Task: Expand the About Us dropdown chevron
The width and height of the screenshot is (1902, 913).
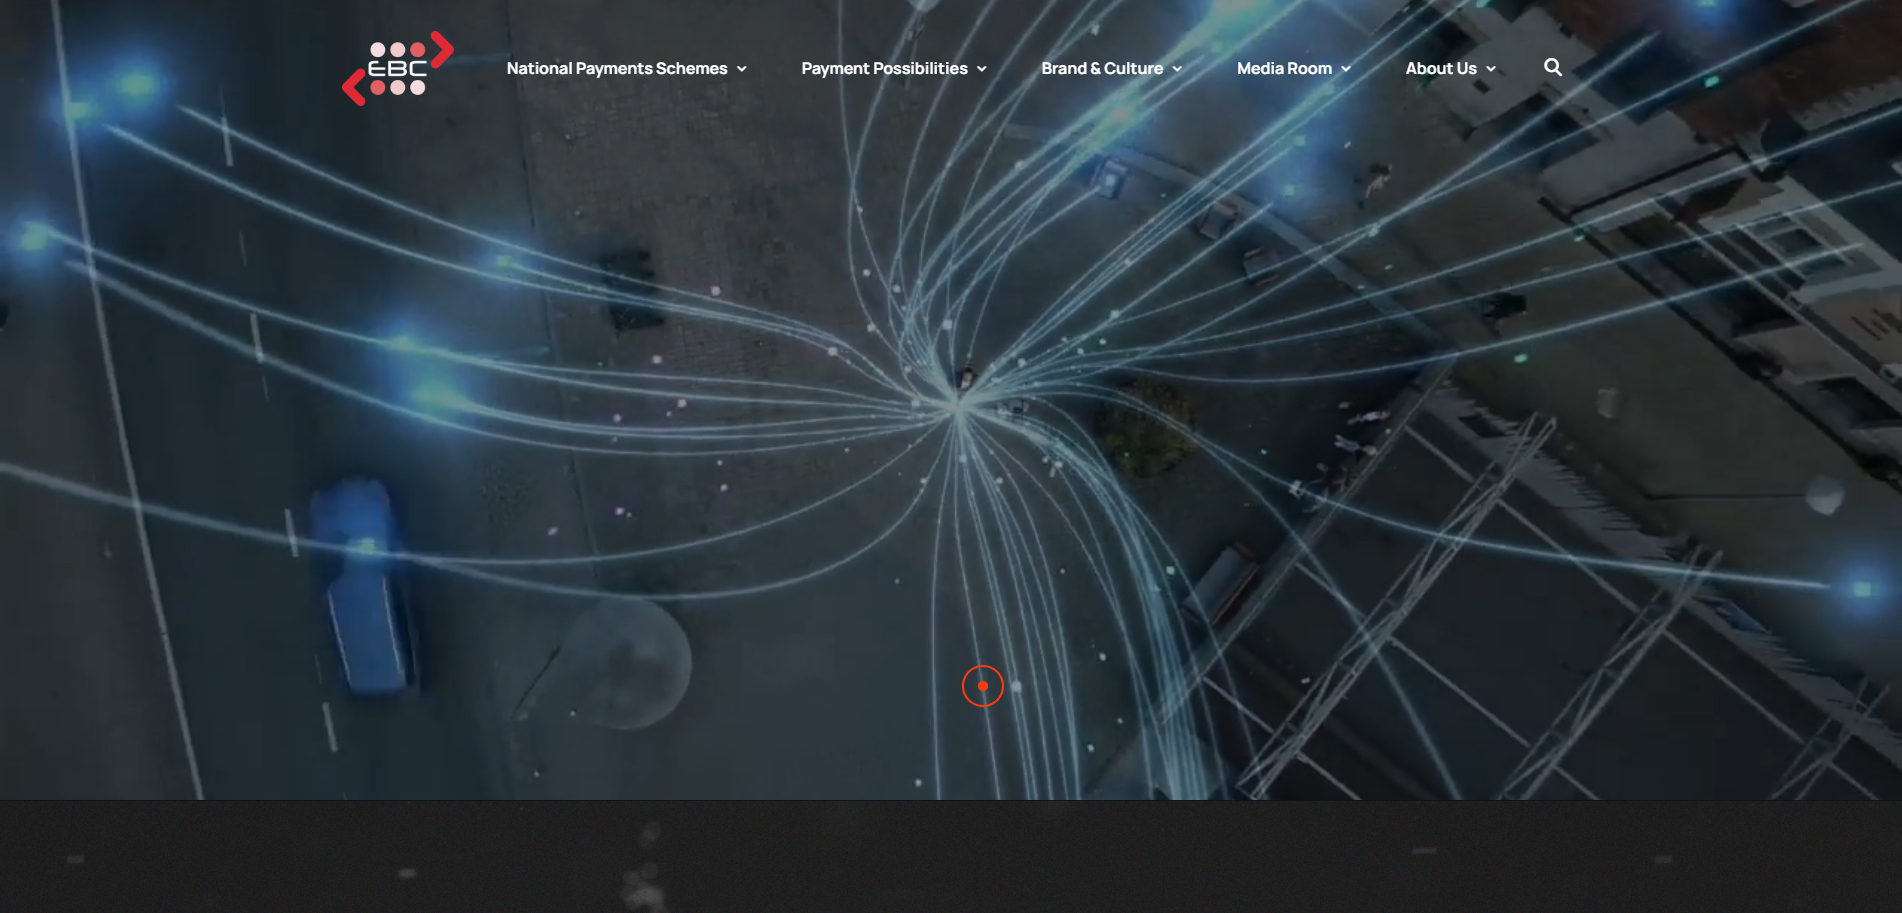Action: coord(1491,69)
